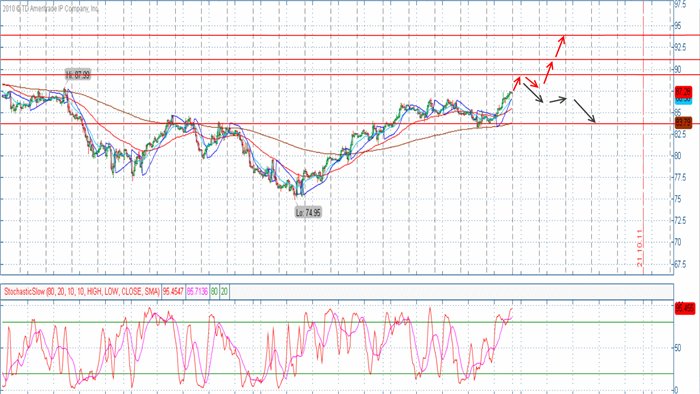Click the red 95.4547 stochastic value box
Viewport: 700px width, 394px height.
[x=173, y=292]
